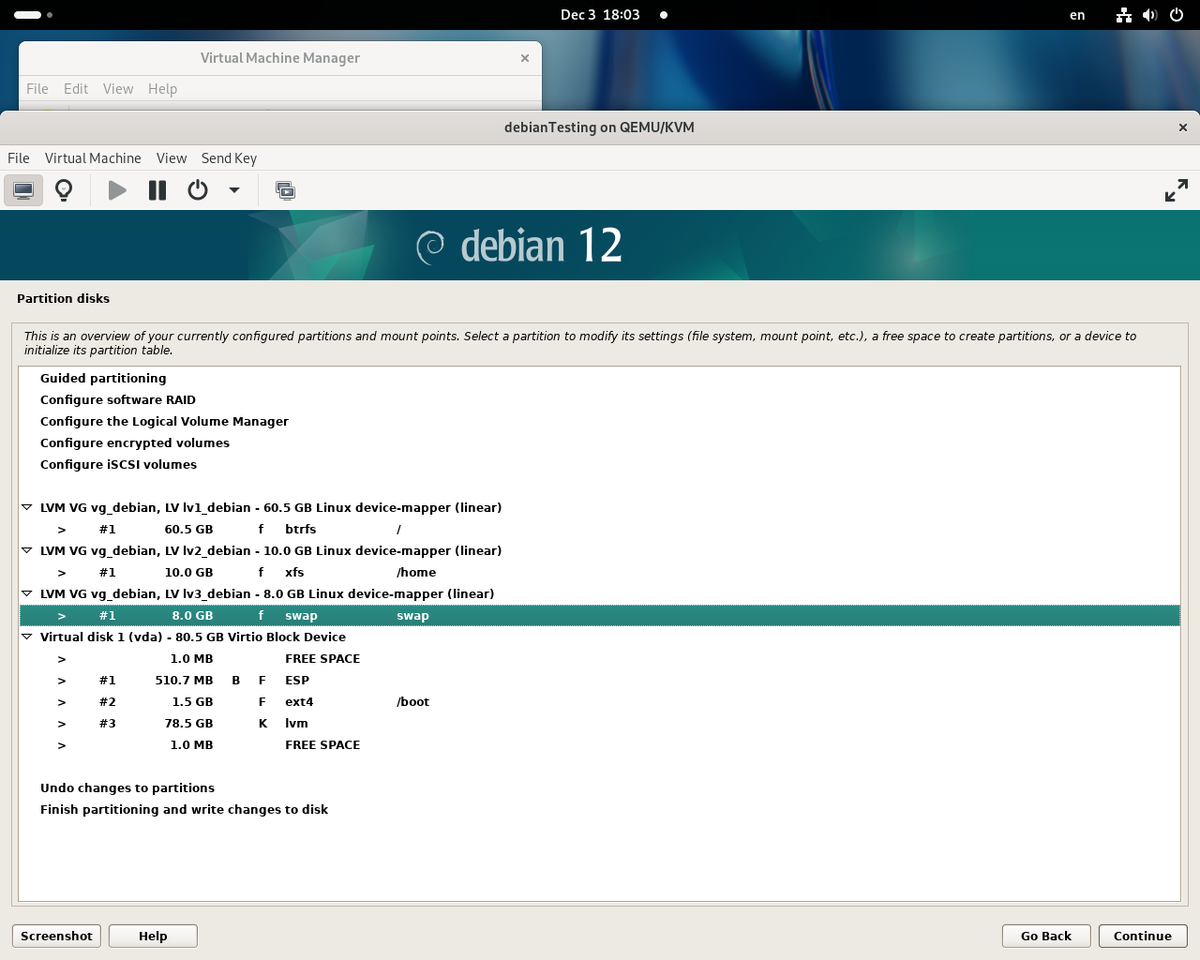This screenshot has height=960, width=1200.
Task: Open View menu of debianTesting window
Action: tap(171, 158)
